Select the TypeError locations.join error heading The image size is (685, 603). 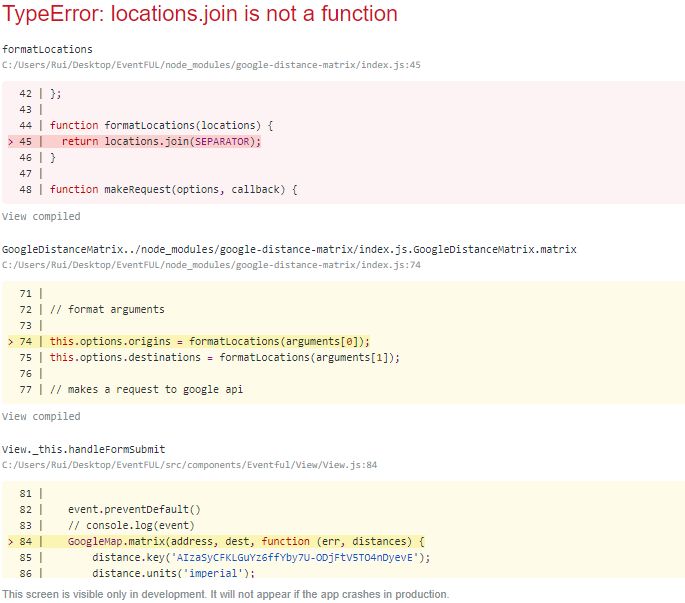[x=200, y=14]
